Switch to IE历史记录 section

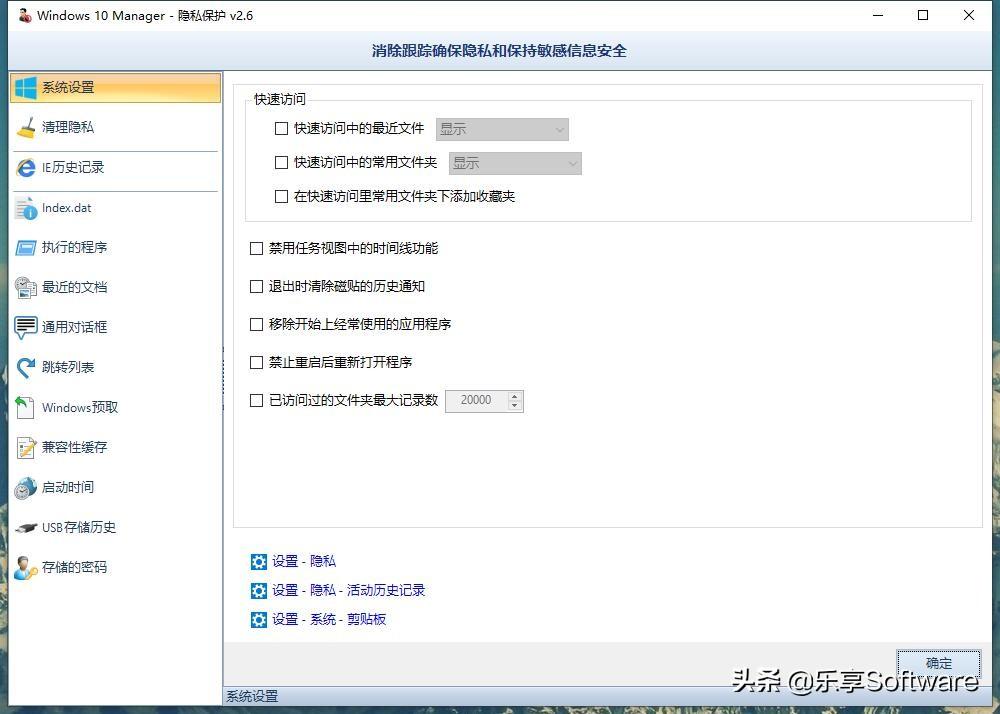tap(115, 168)
